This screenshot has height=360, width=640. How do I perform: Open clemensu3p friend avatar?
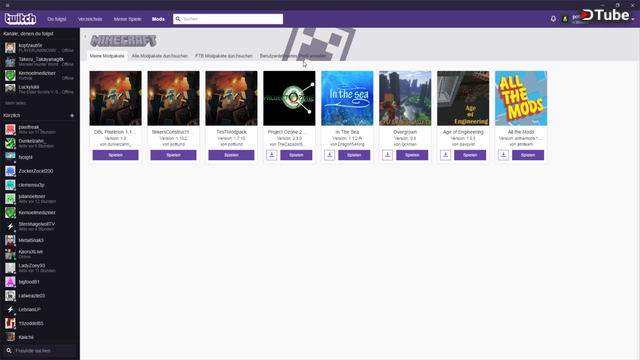[10, 185]
